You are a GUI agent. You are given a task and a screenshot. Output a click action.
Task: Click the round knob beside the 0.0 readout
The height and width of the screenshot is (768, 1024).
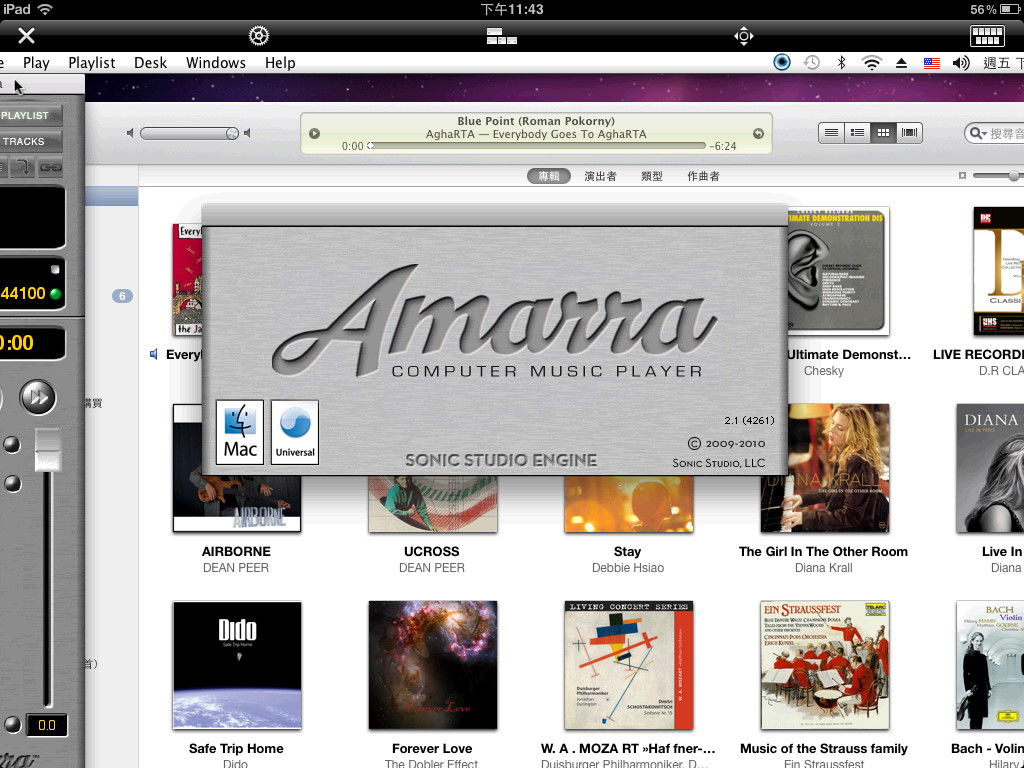coord(12,725)
